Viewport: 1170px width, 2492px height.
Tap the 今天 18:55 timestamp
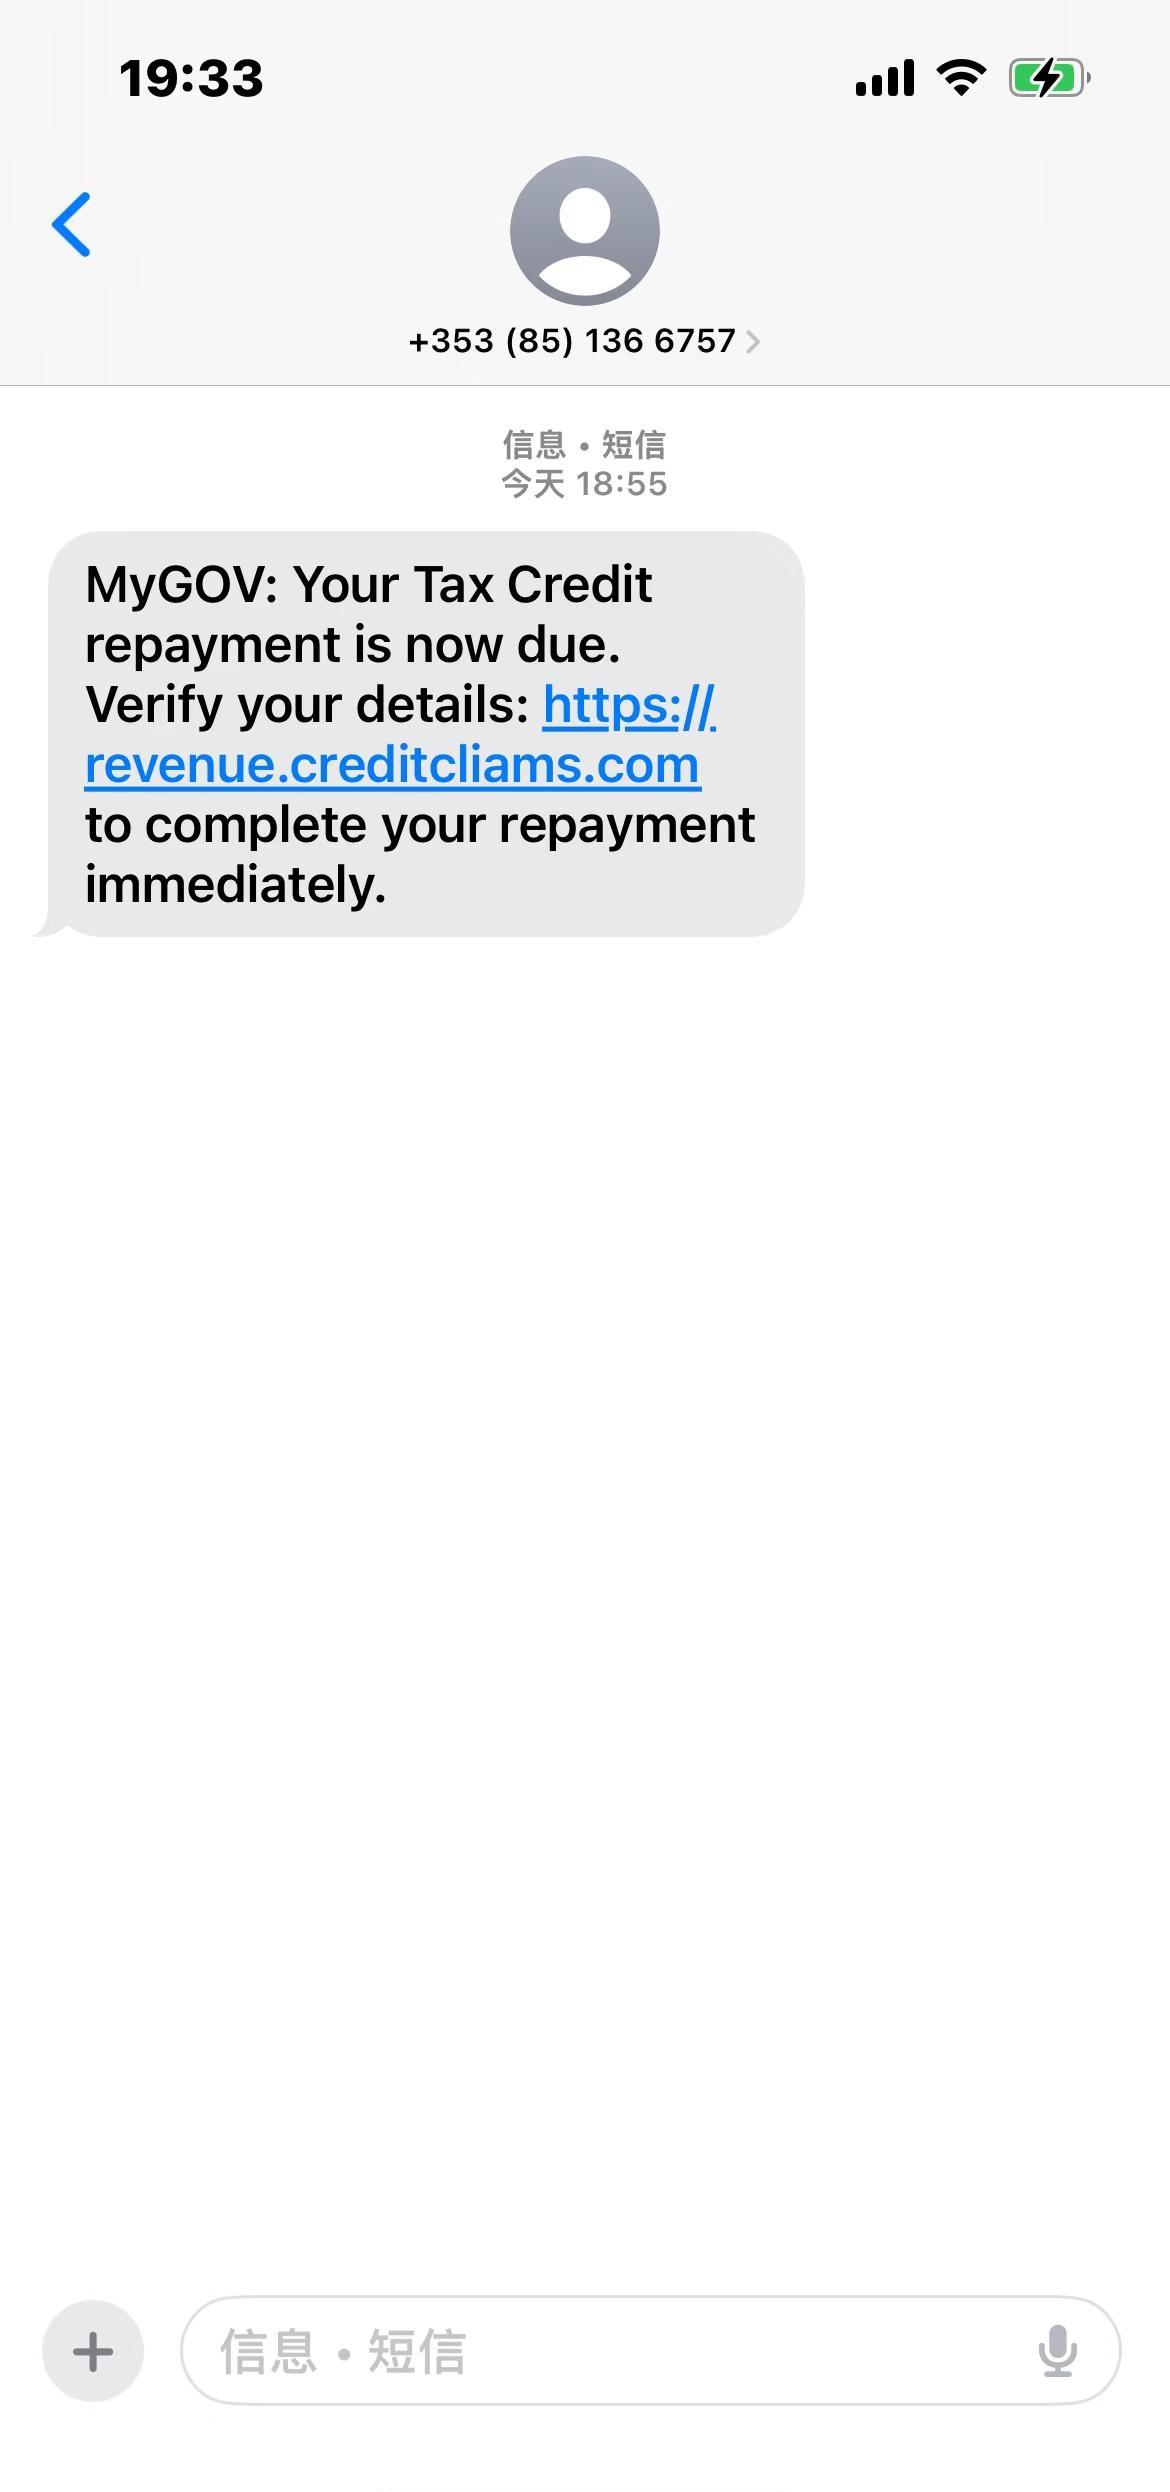584,484
